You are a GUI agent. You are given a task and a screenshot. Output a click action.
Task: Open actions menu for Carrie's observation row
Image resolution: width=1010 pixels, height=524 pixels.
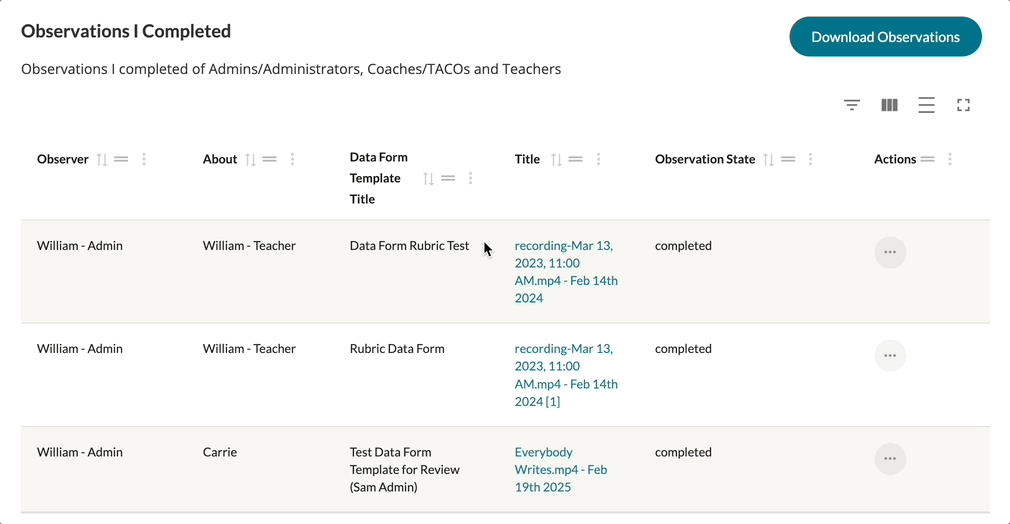click(890, 459)
